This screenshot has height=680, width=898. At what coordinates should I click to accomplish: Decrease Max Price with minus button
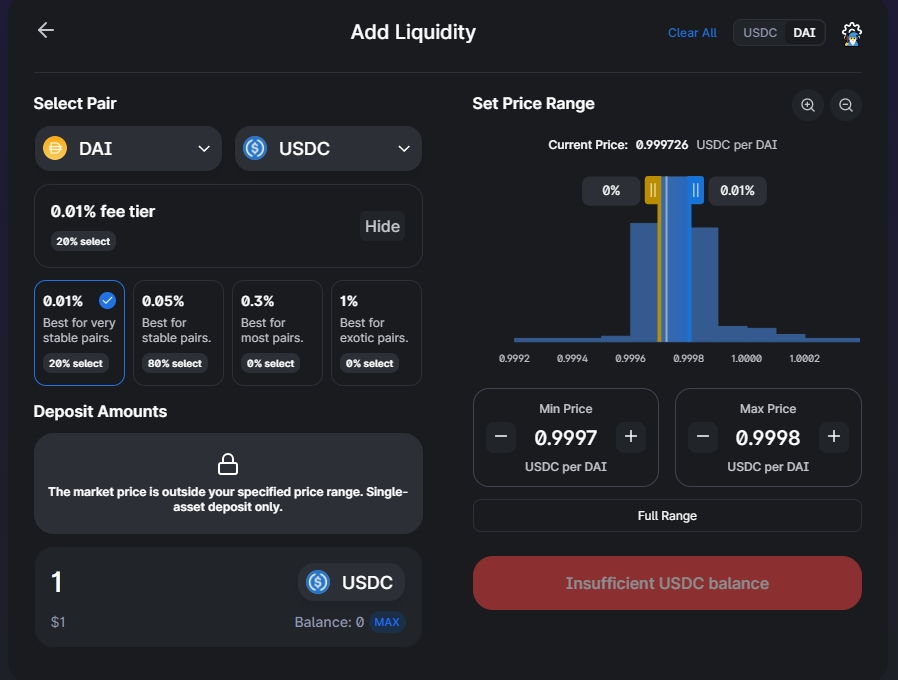coord(703,437)
